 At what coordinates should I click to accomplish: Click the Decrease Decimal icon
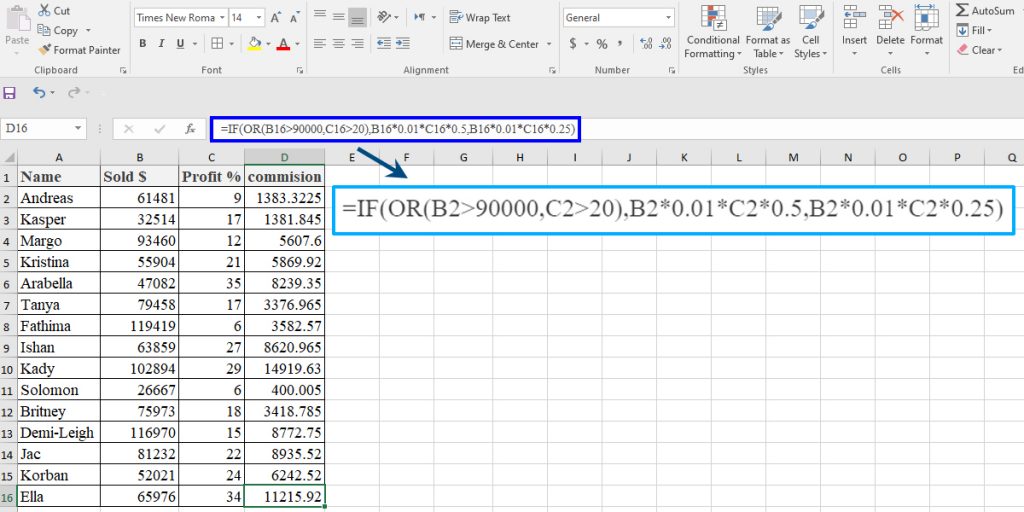tap(665, 44)
